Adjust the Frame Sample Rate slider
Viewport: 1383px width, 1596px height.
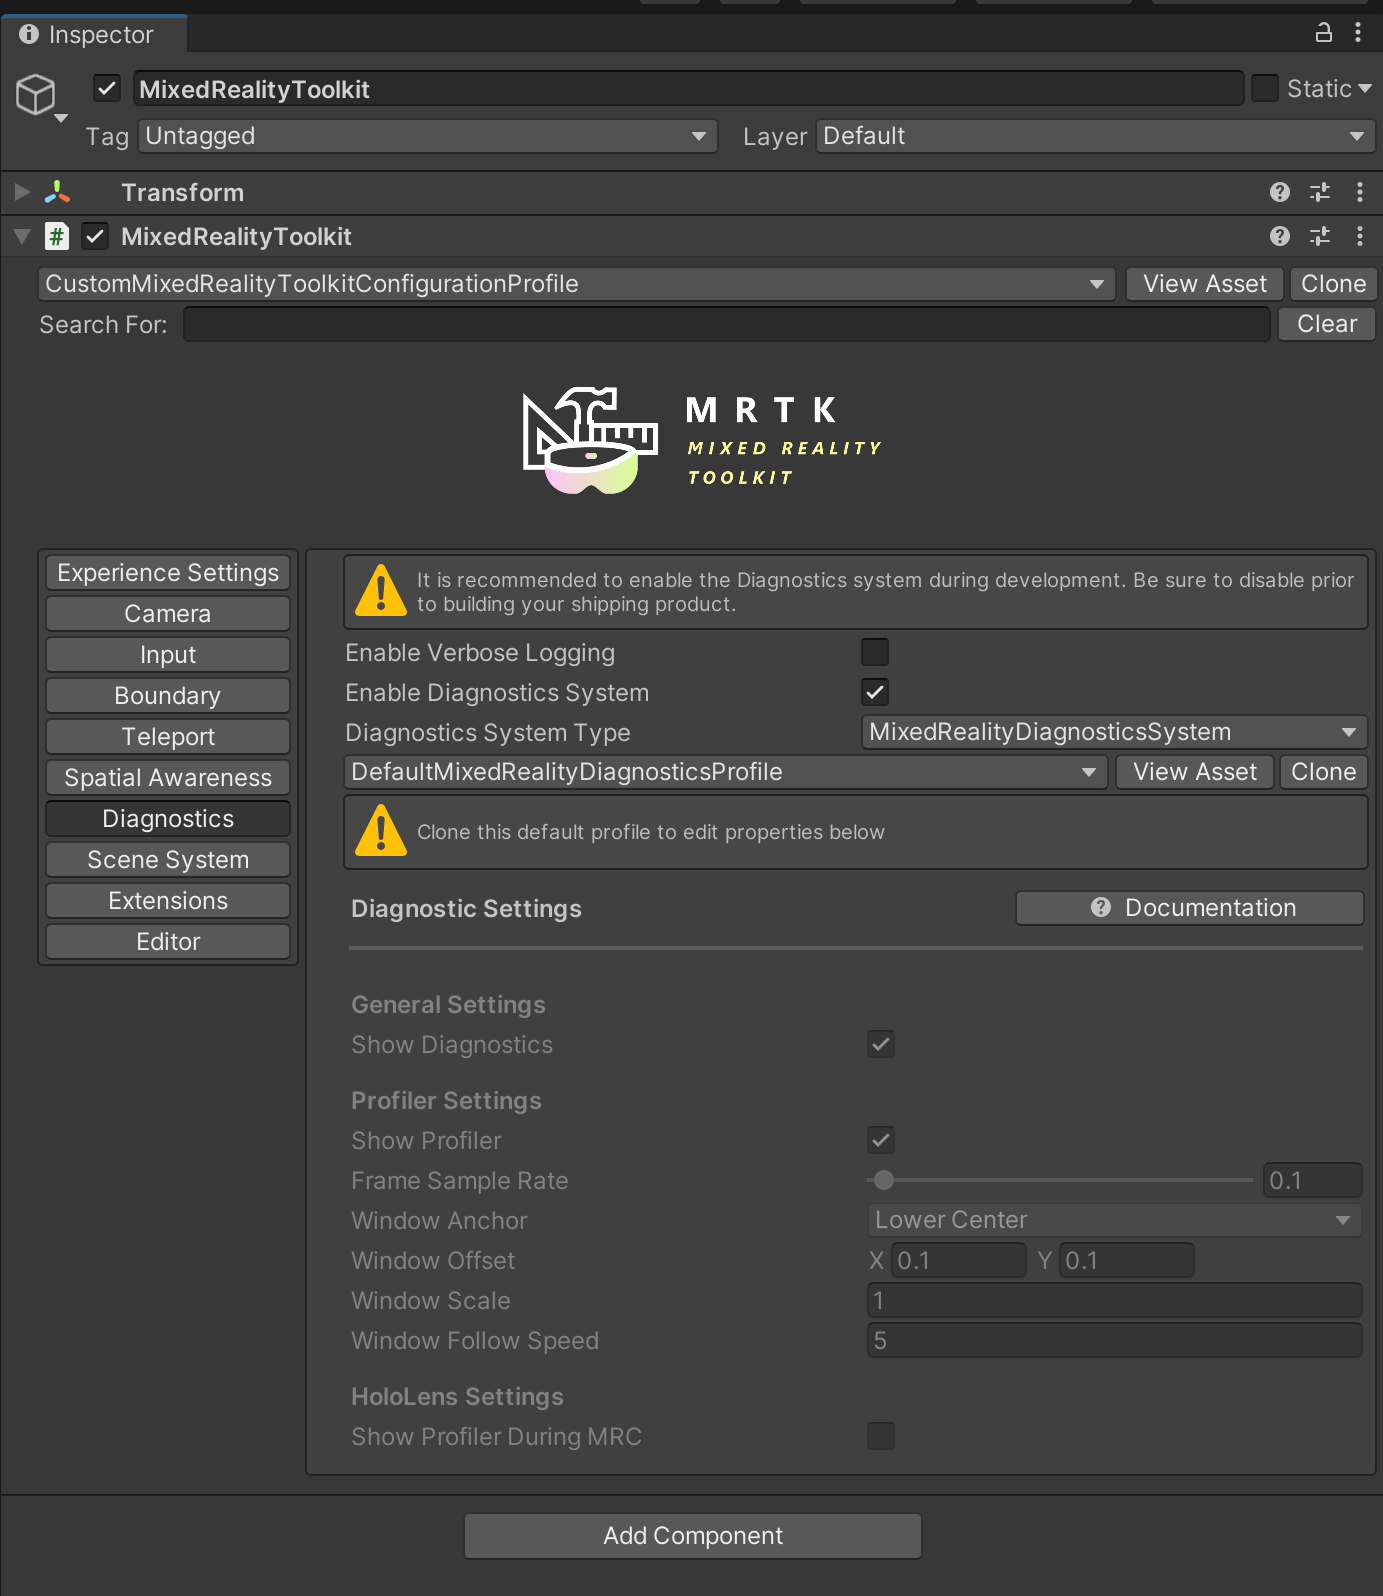point(1060,1180)
